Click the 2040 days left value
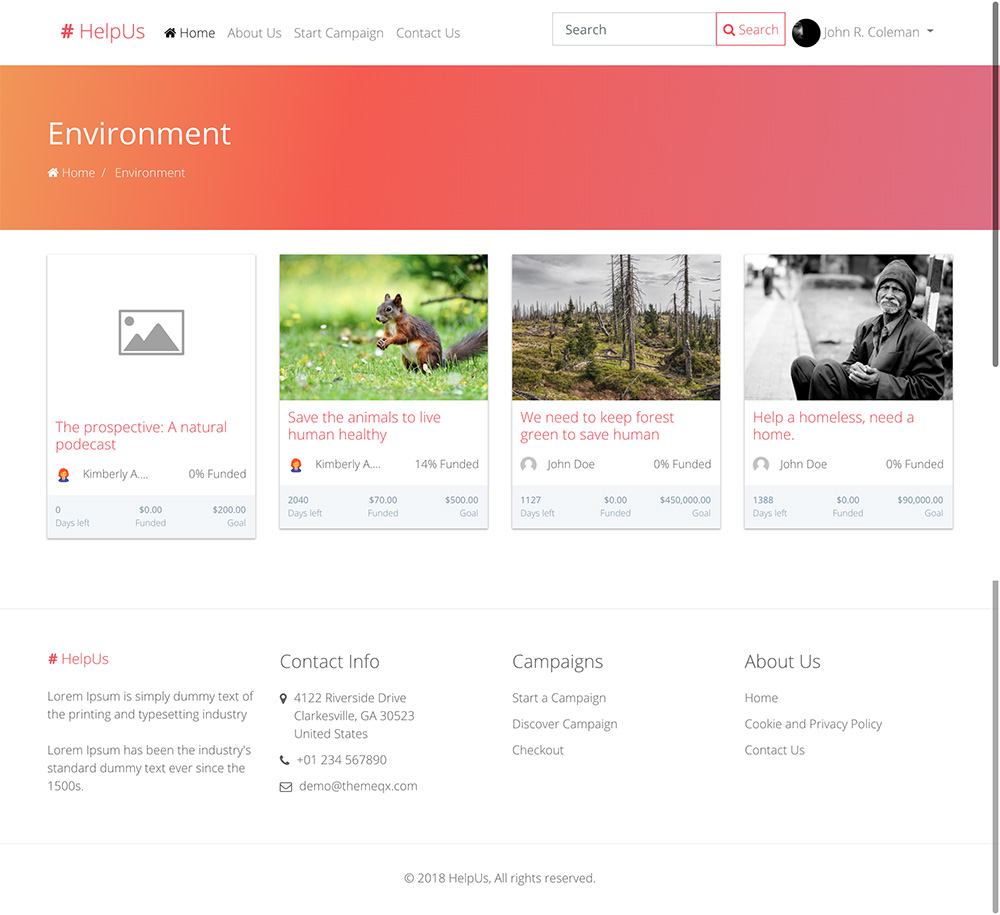Screen dimensions: 1000x915 298,500
